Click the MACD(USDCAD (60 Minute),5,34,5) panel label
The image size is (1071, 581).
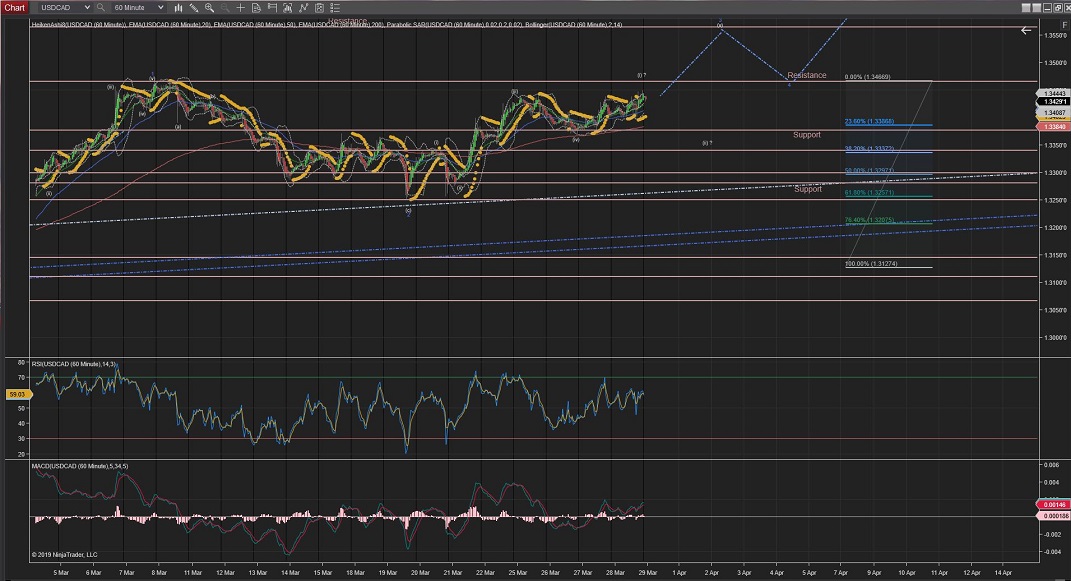pyautogui.click(x=80, y=466)
